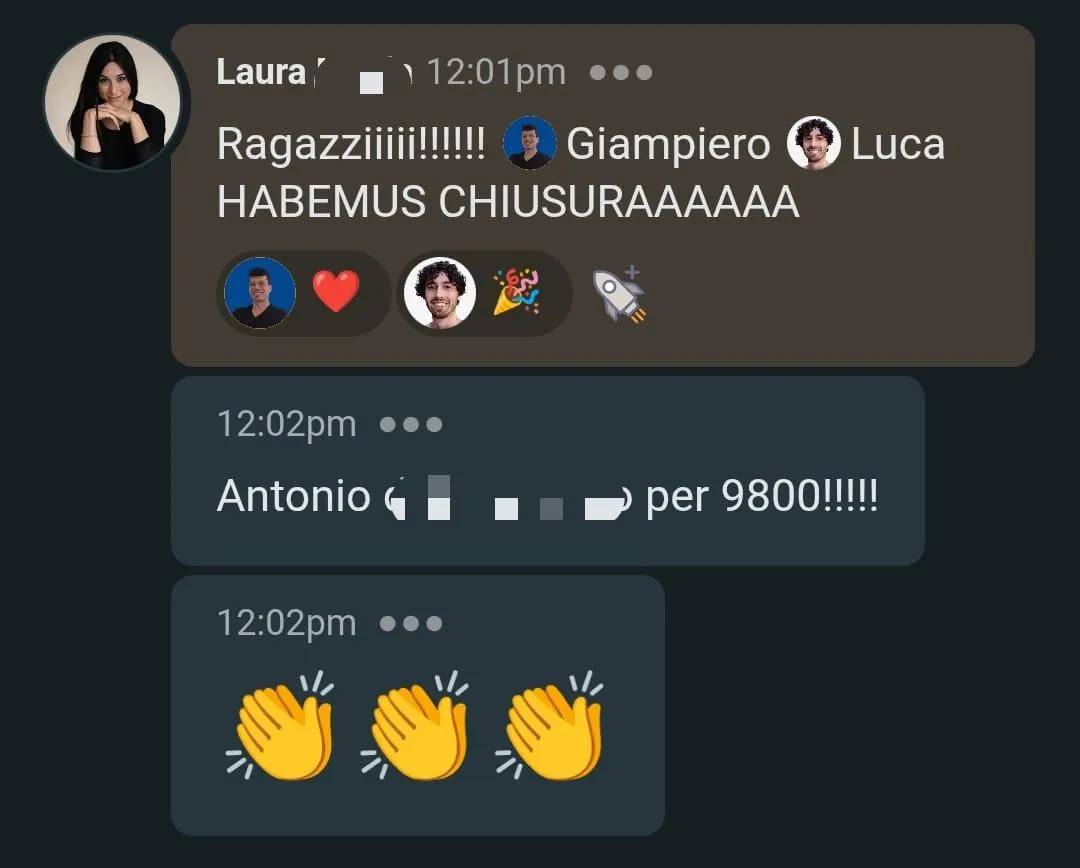Add a reaction with rocket plus icon
The height and width of the screenshot is (868, 1080).
pyautogui.click(x=619, y=295)
